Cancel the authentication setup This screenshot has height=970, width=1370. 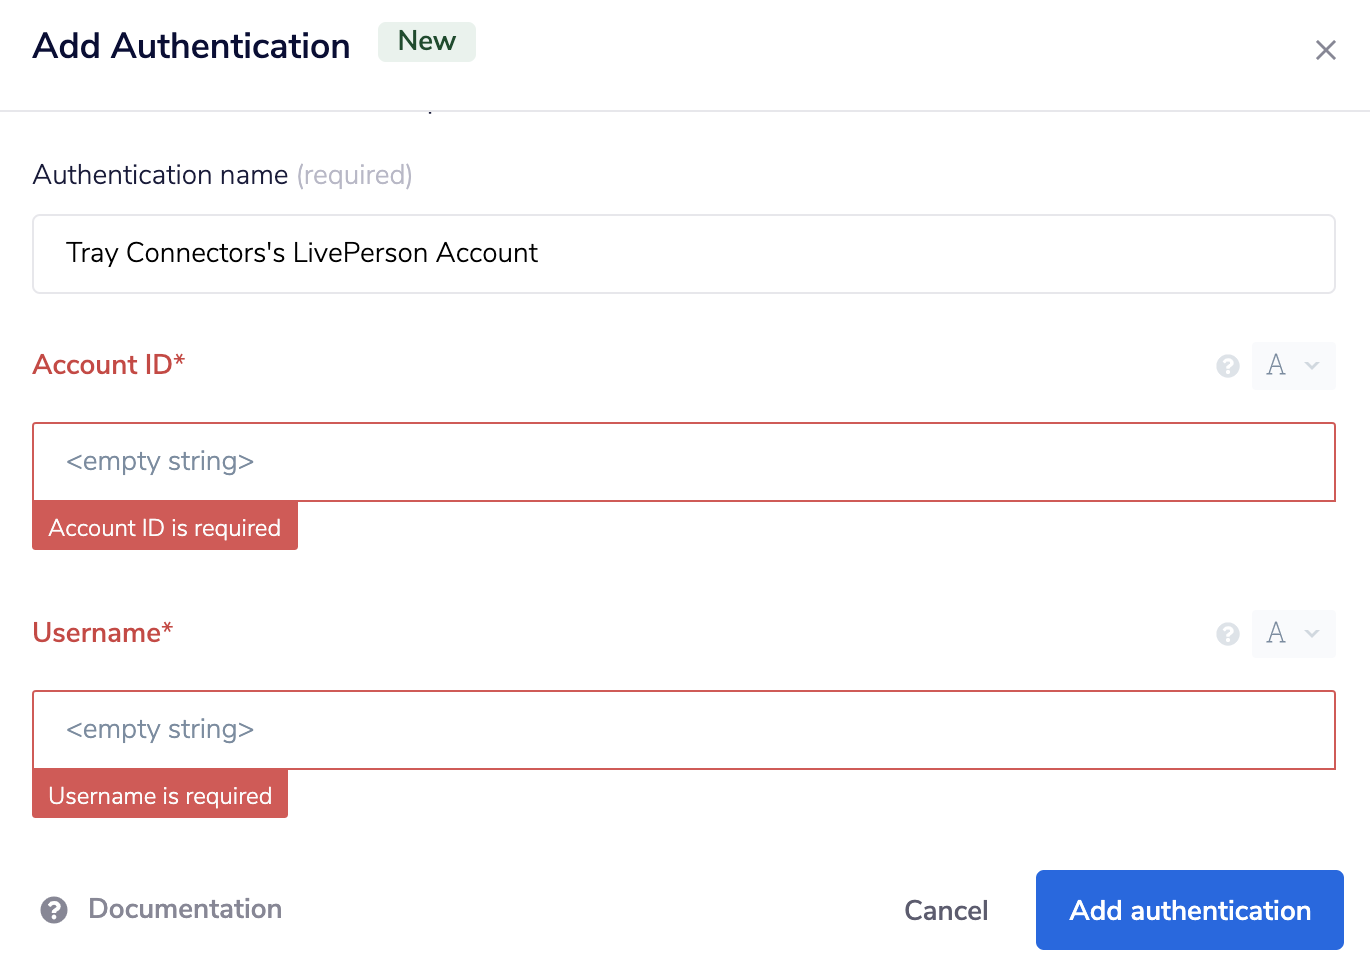coord(945,910)
